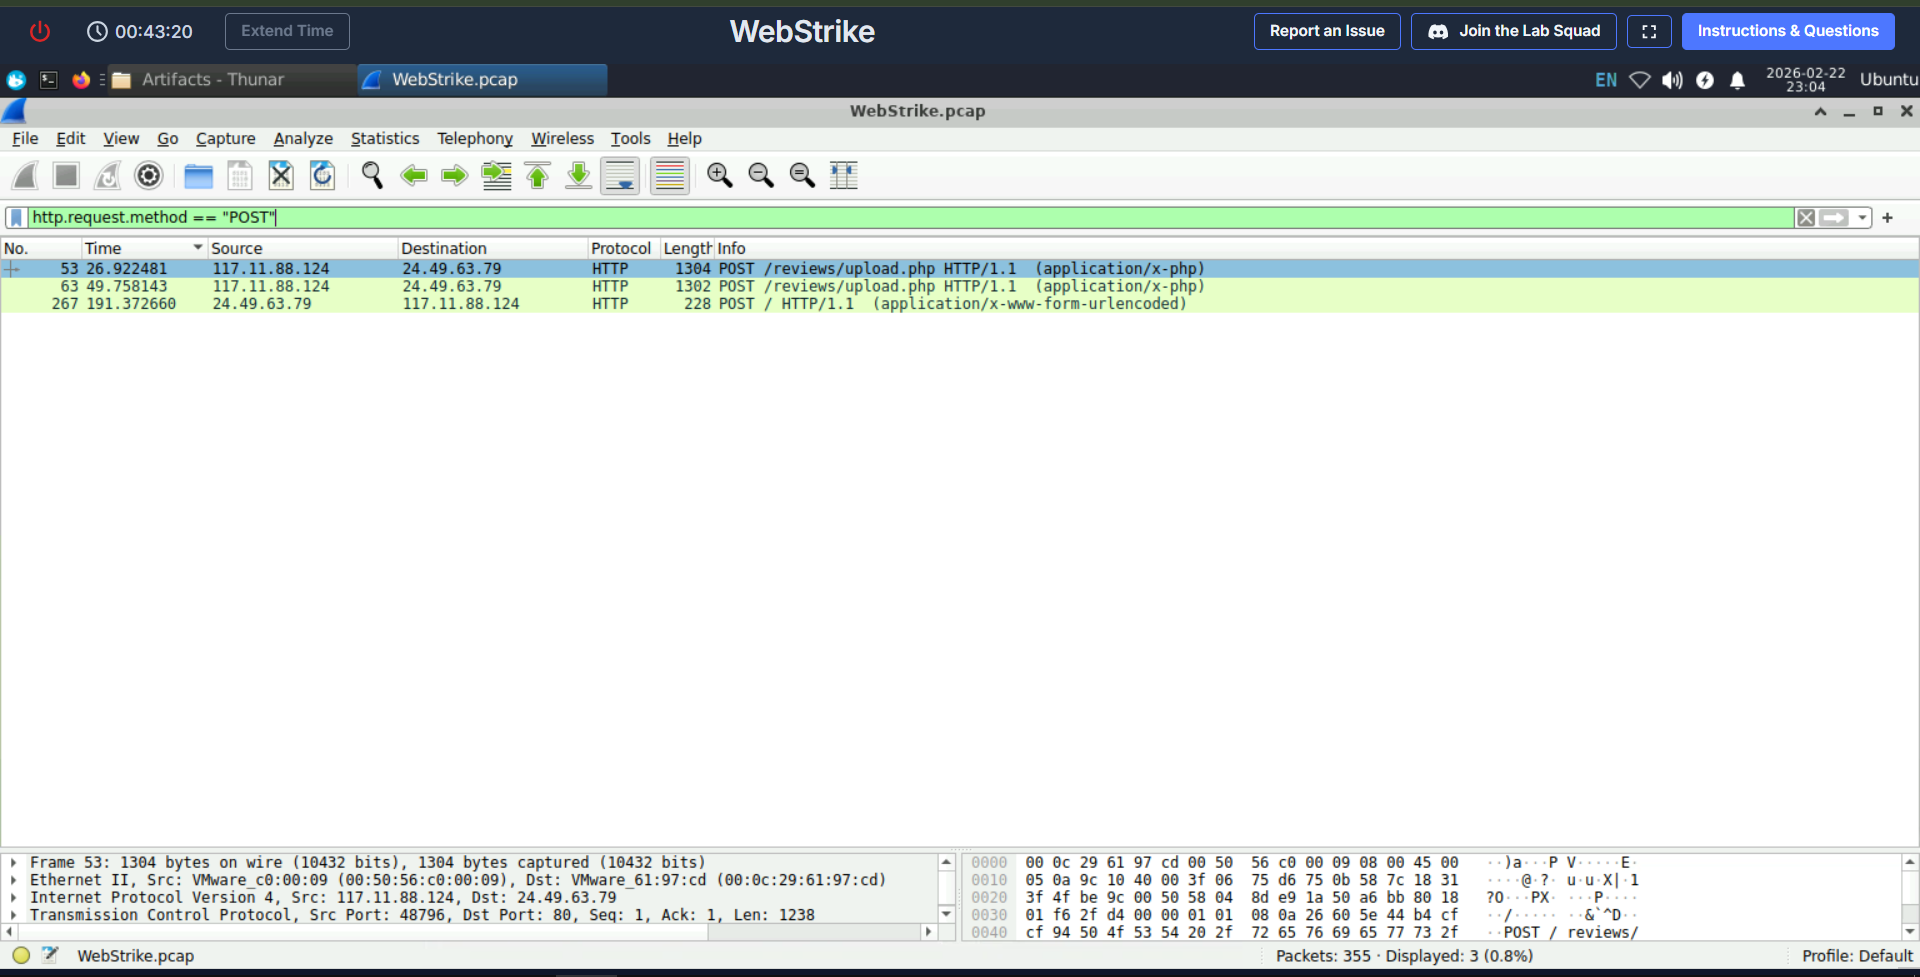This screenshot has width=1920, height=977.
Task: Close this capture file icon
Action: pyautogui.click(x=281, y=176)
